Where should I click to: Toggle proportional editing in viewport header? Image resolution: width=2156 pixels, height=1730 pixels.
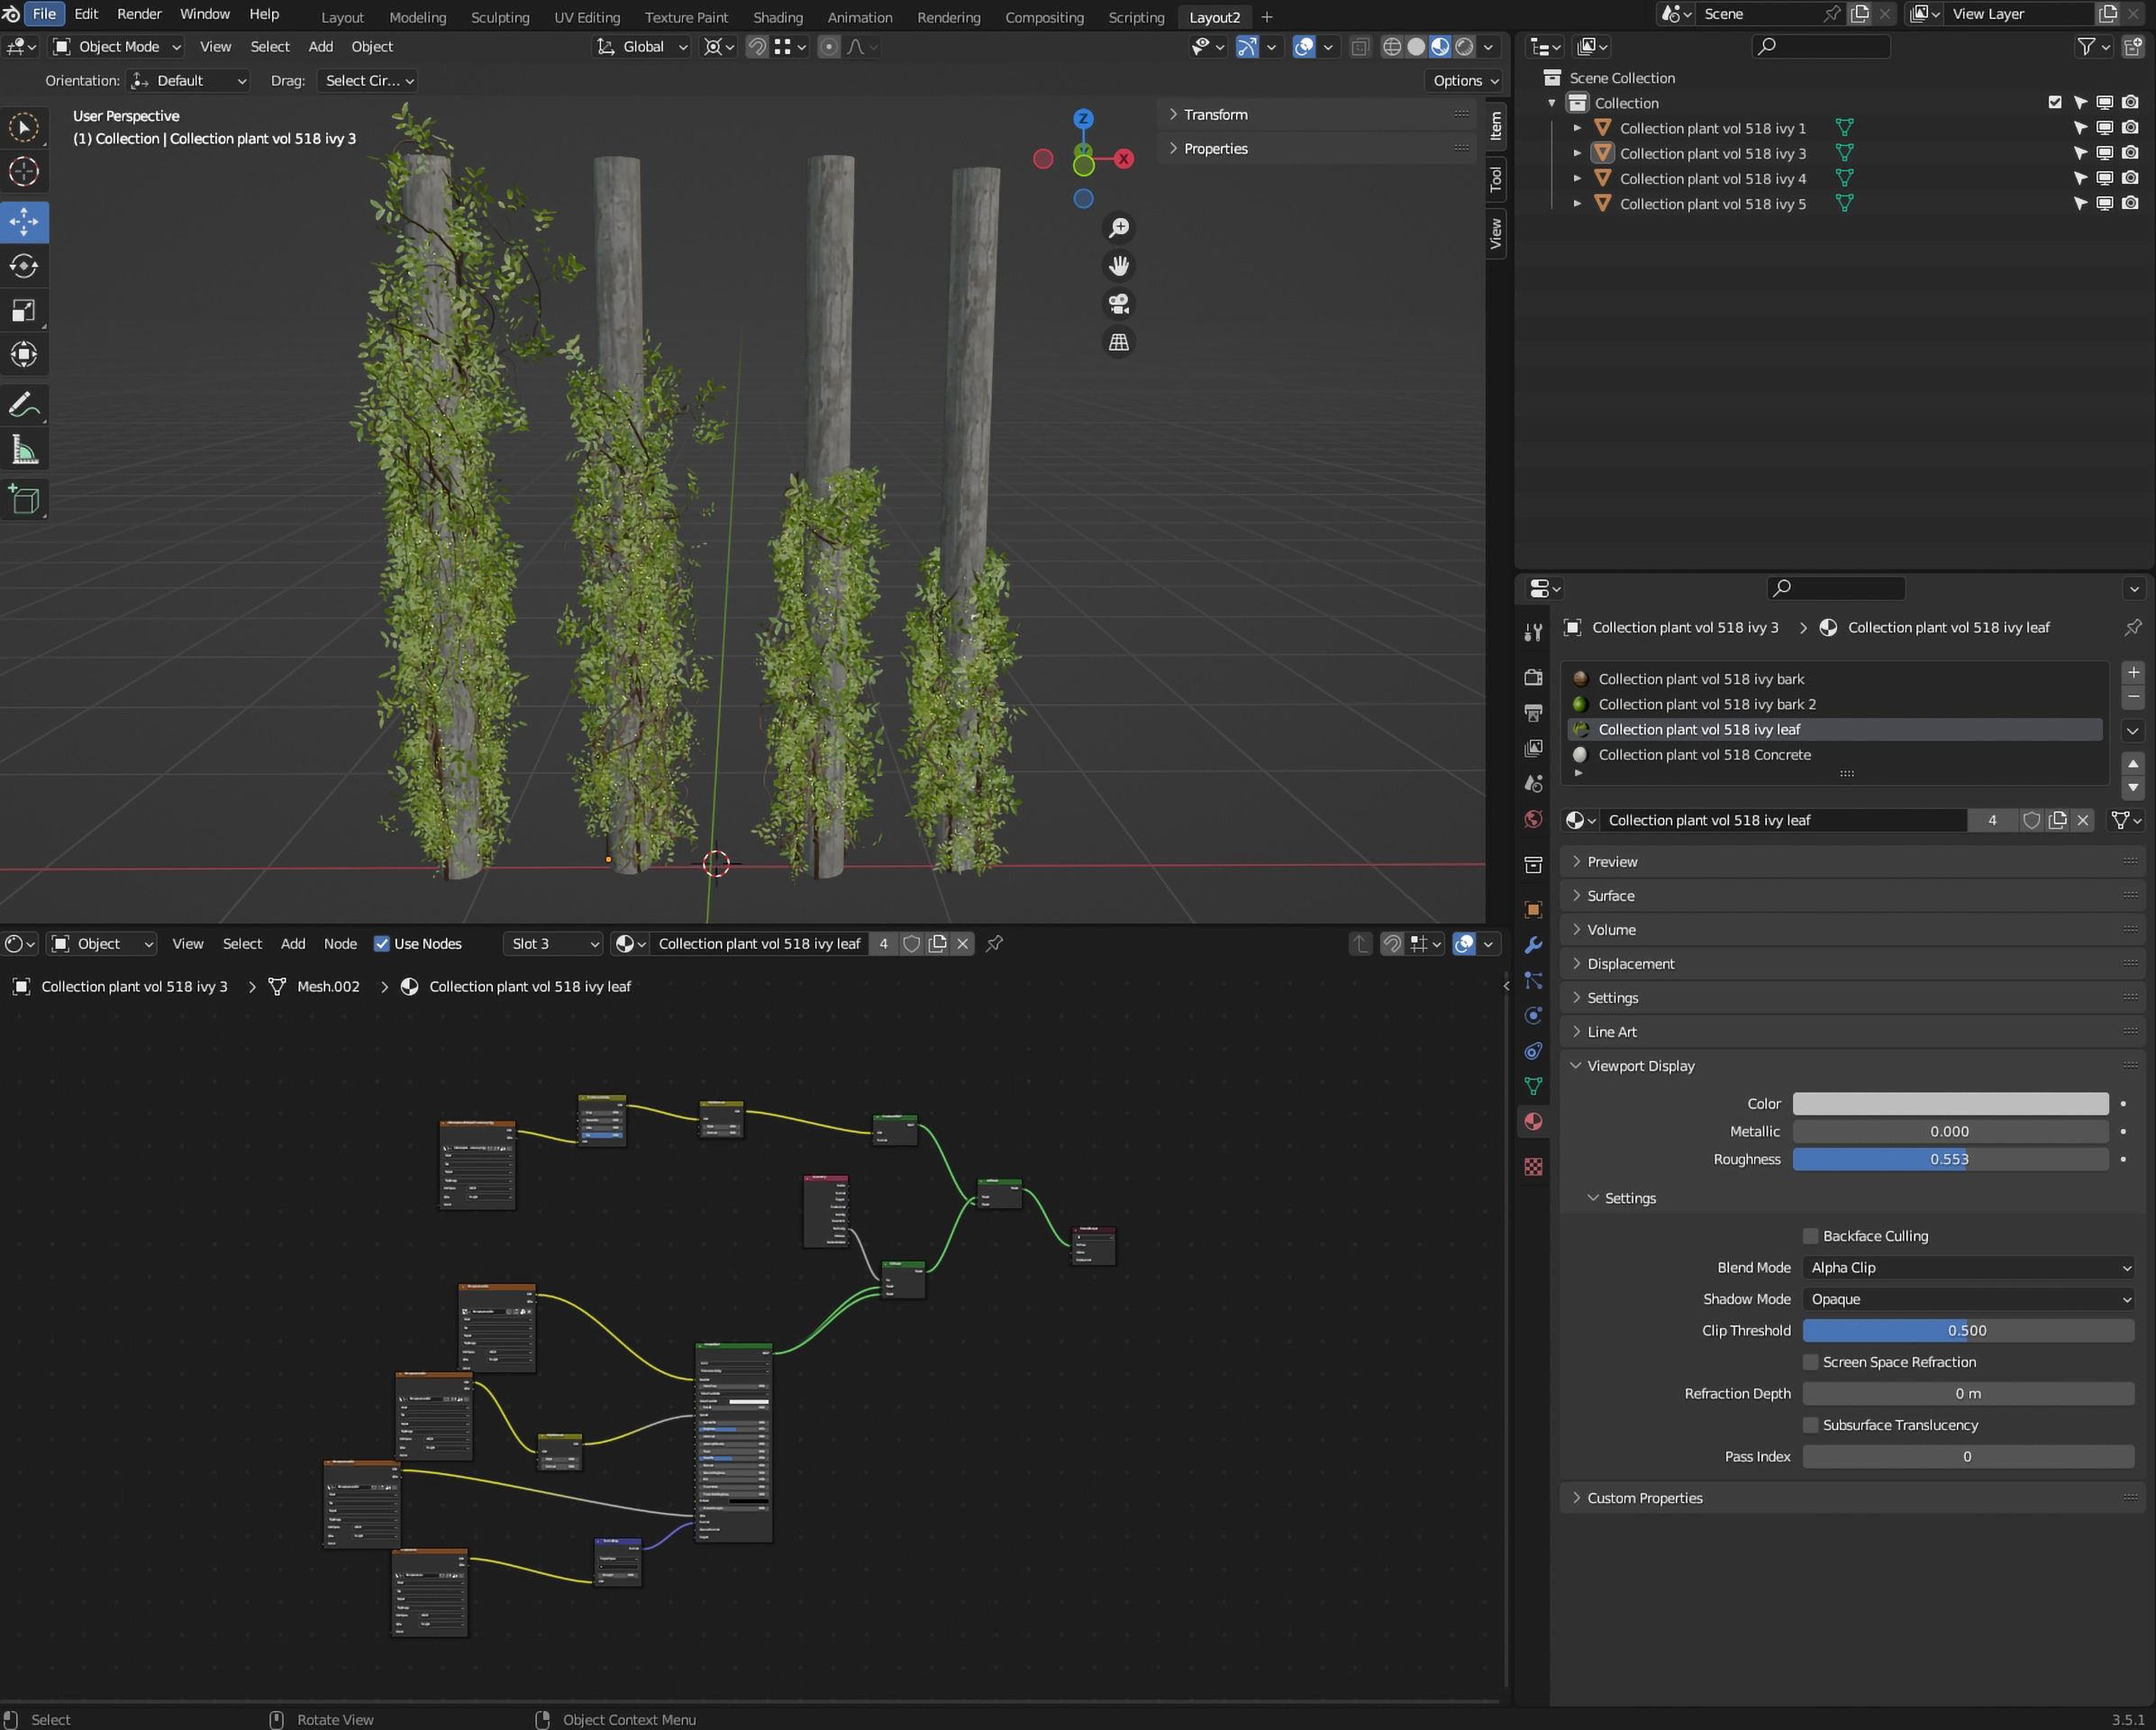point(829,47)
